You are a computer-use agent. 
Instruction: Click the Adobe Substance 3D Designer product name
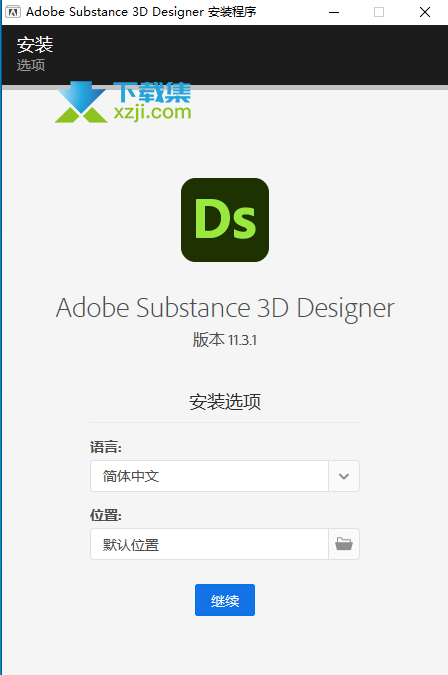point(225,308)
